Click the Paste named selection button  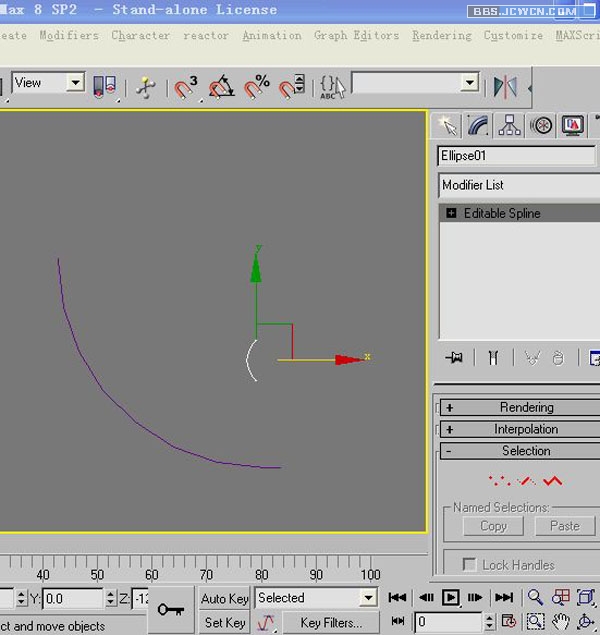(x=565, y=526)
